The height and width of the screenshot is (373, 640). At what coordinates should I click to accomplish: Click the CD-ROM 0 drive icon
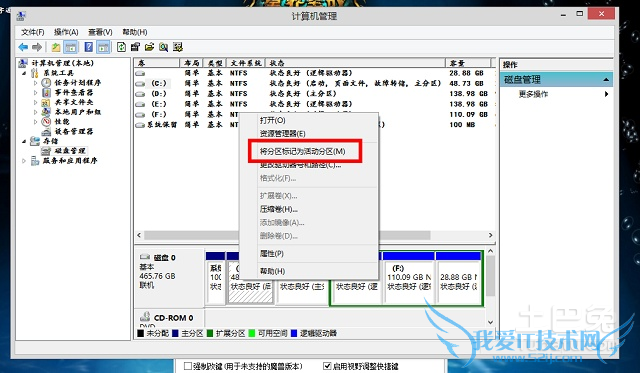[145, 317]
